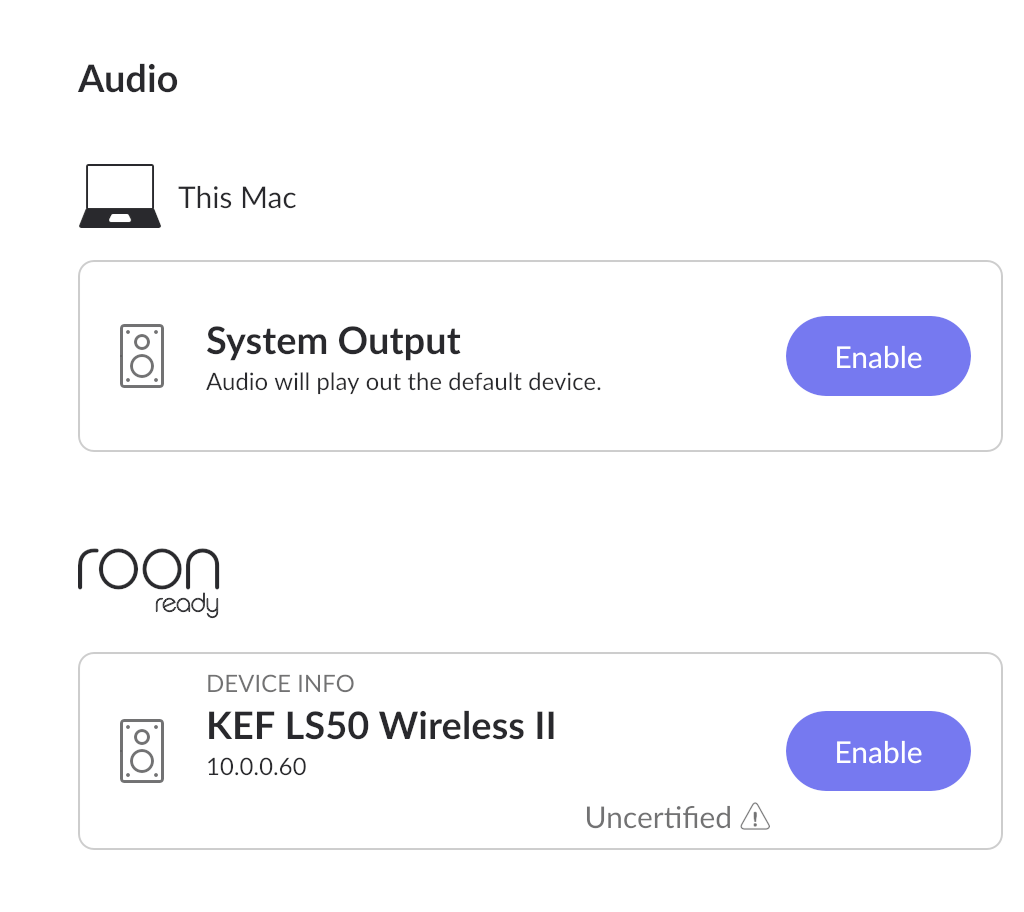
Task: Click the default device description text
Action: [x=404, y=382]
